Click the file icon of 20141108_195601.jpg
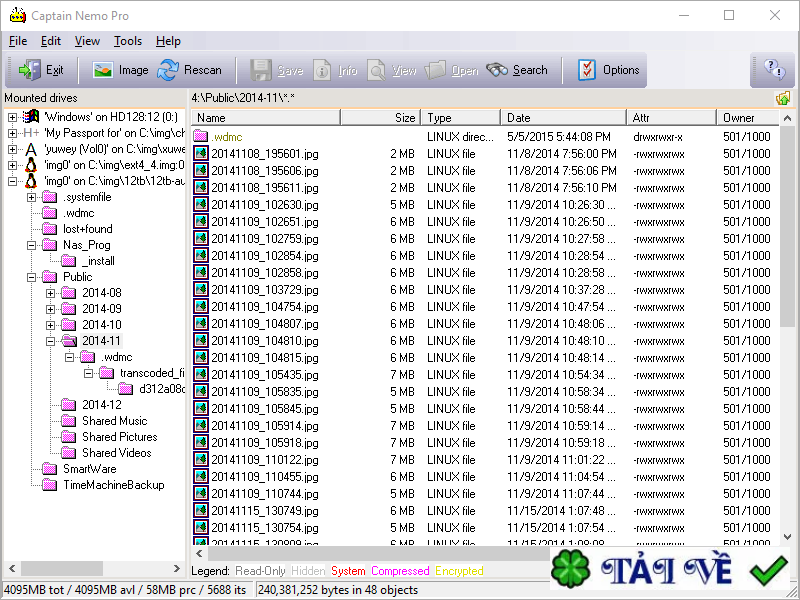This screenshot has width=800, height=600. pos(201,154)
